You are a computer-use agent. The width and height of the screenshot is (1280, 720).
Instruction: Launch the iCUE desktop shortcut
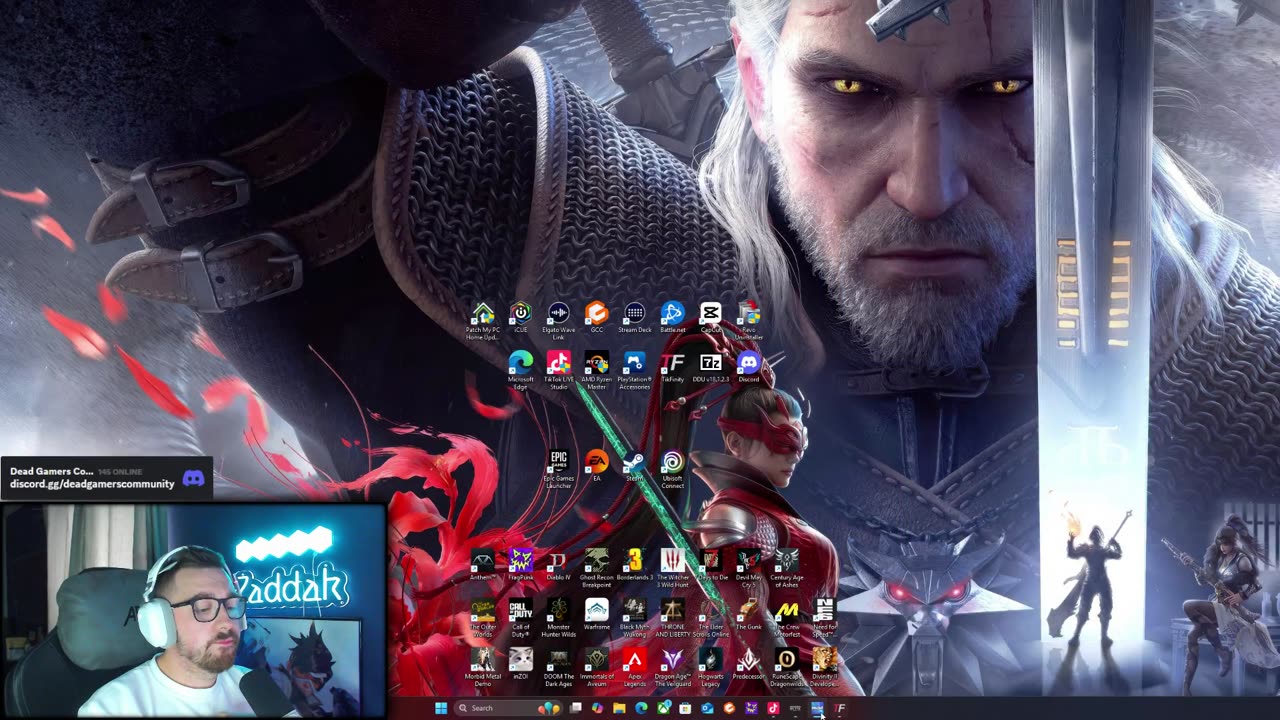pos(520,318)
